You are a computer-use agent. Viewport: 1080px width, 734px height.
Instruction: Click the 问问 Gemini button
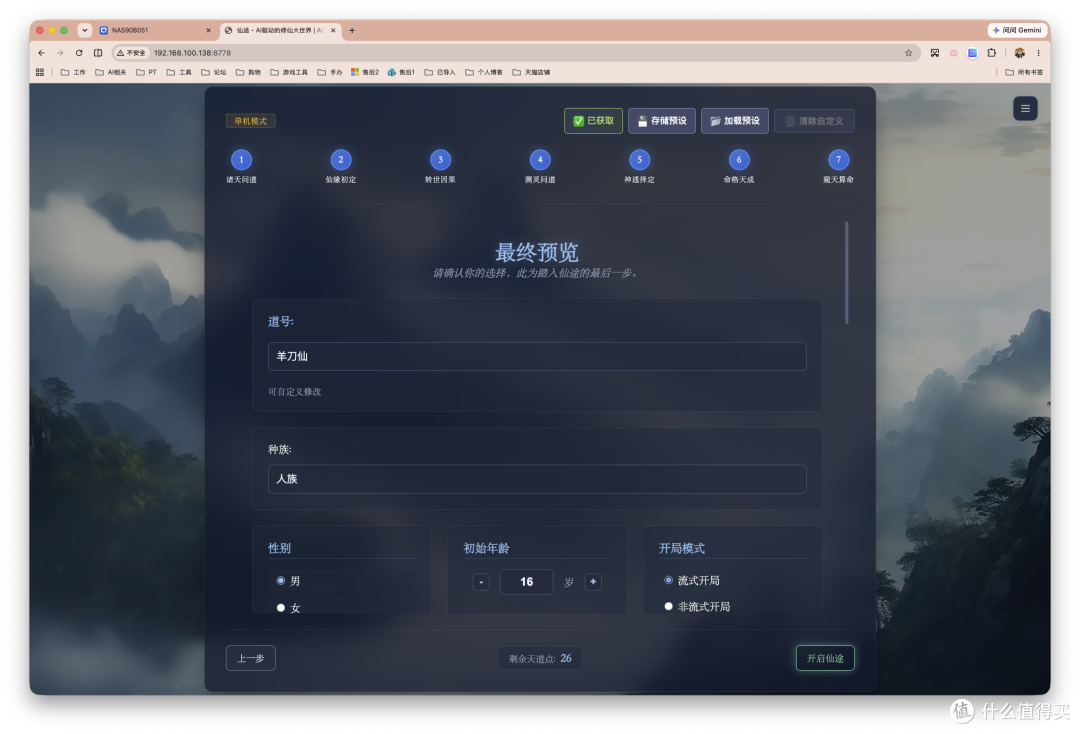click(x=1017, y=30)
